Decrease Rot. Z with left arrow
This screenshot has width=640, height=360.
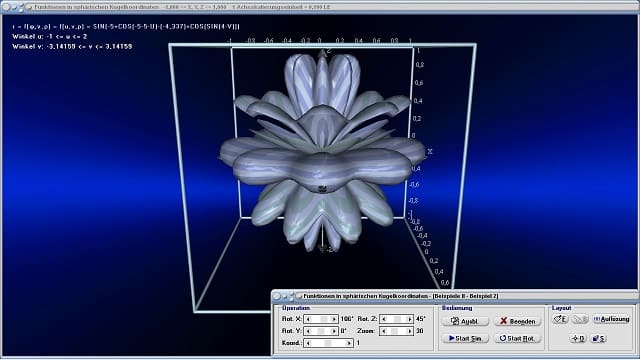point(384,319)
